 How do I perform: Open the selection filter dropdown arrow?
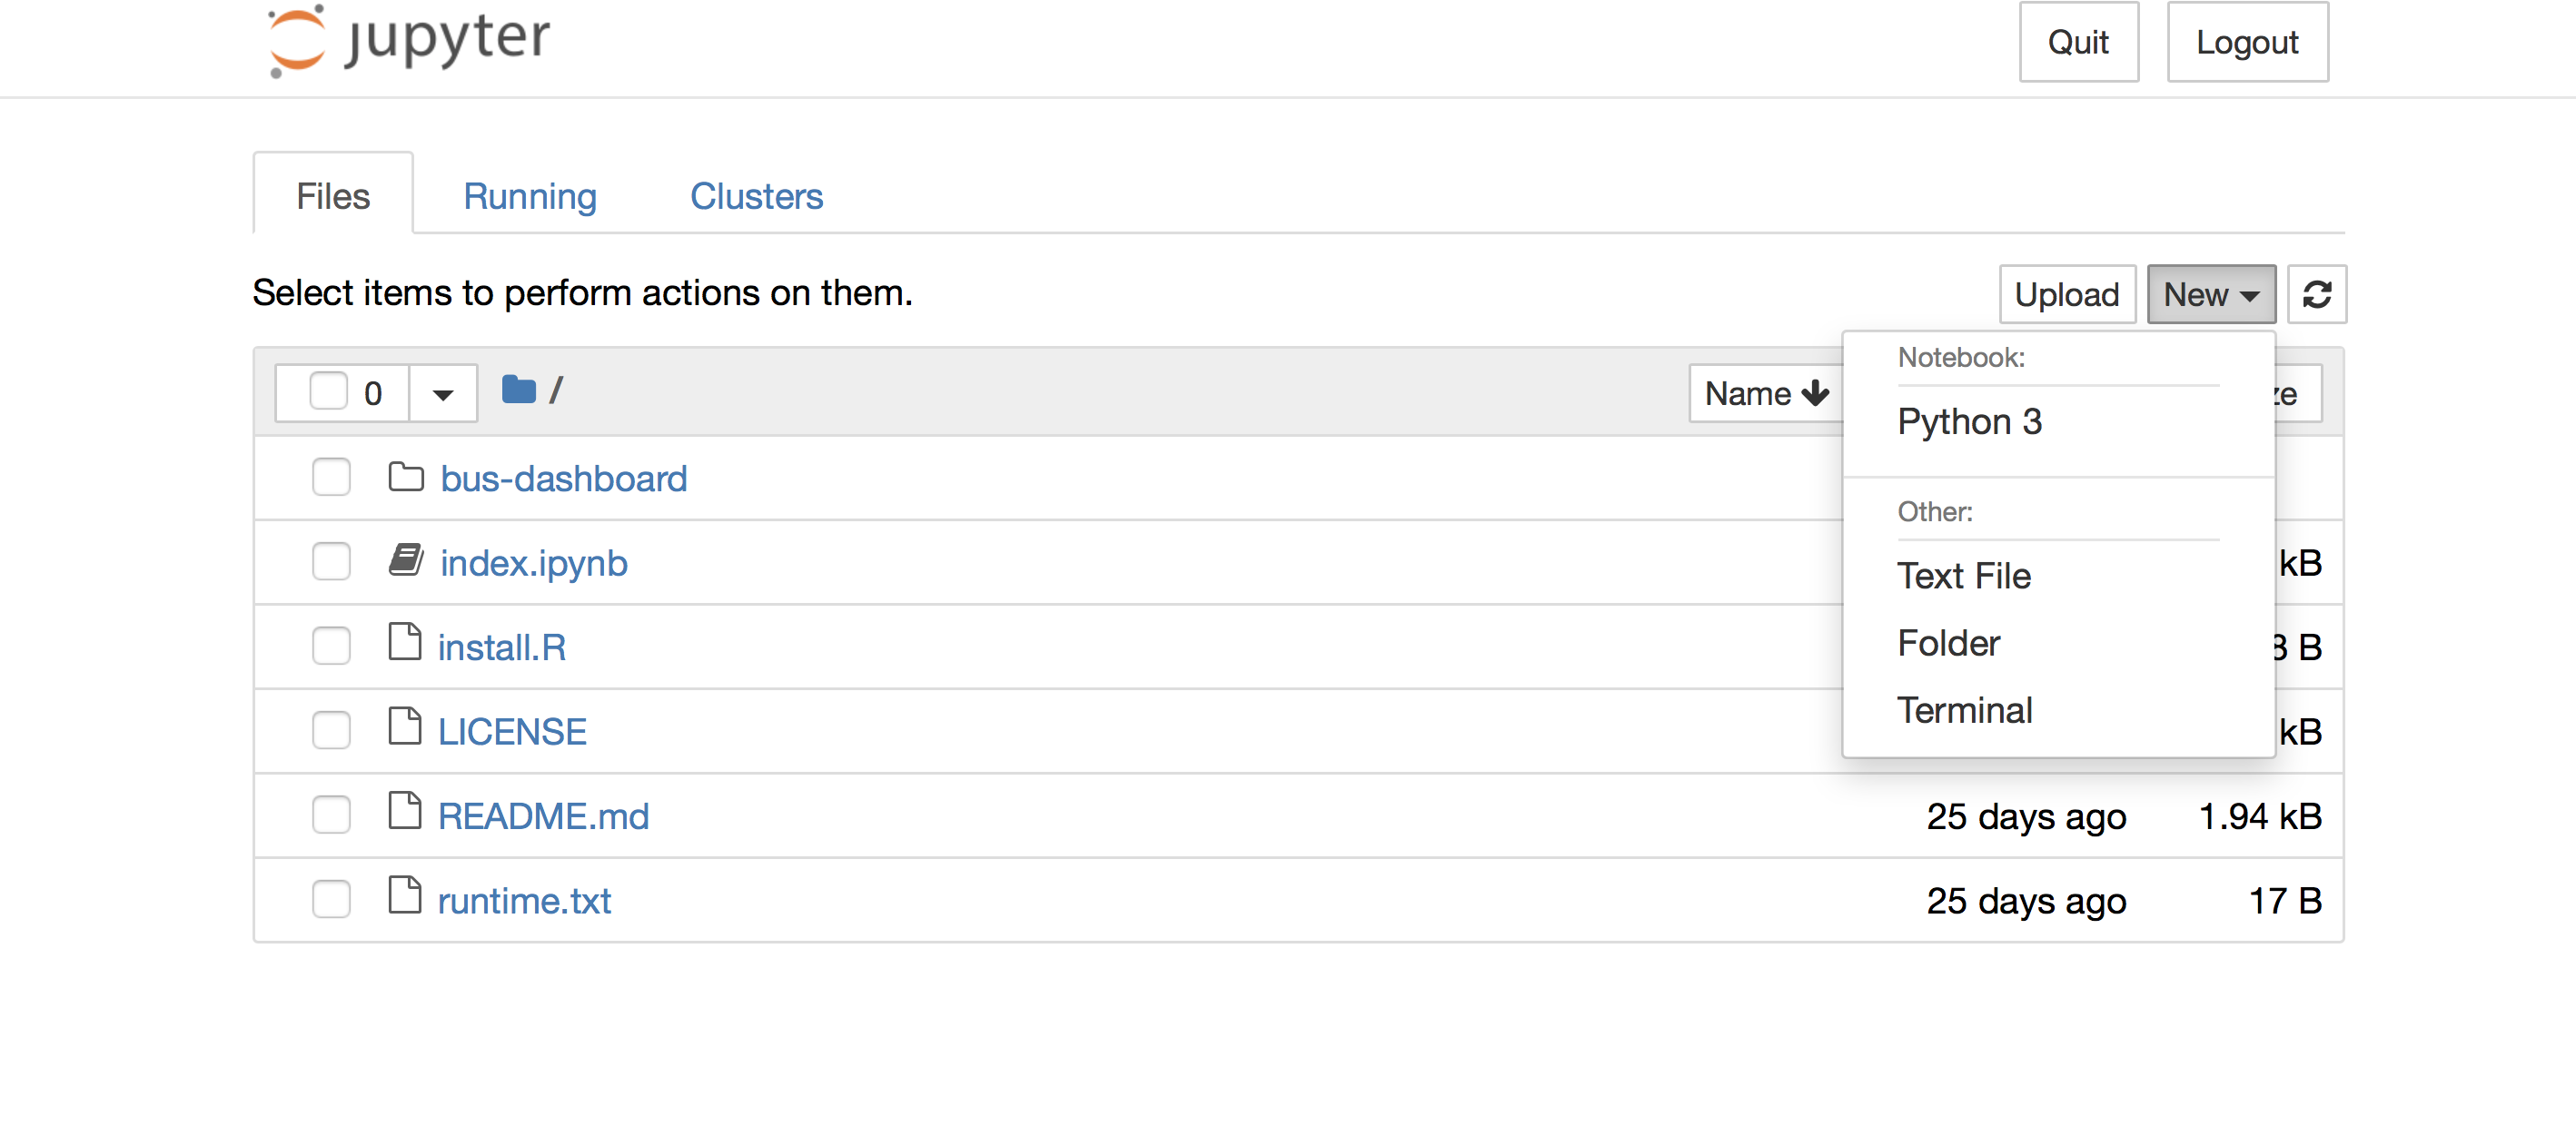point(442,392)
